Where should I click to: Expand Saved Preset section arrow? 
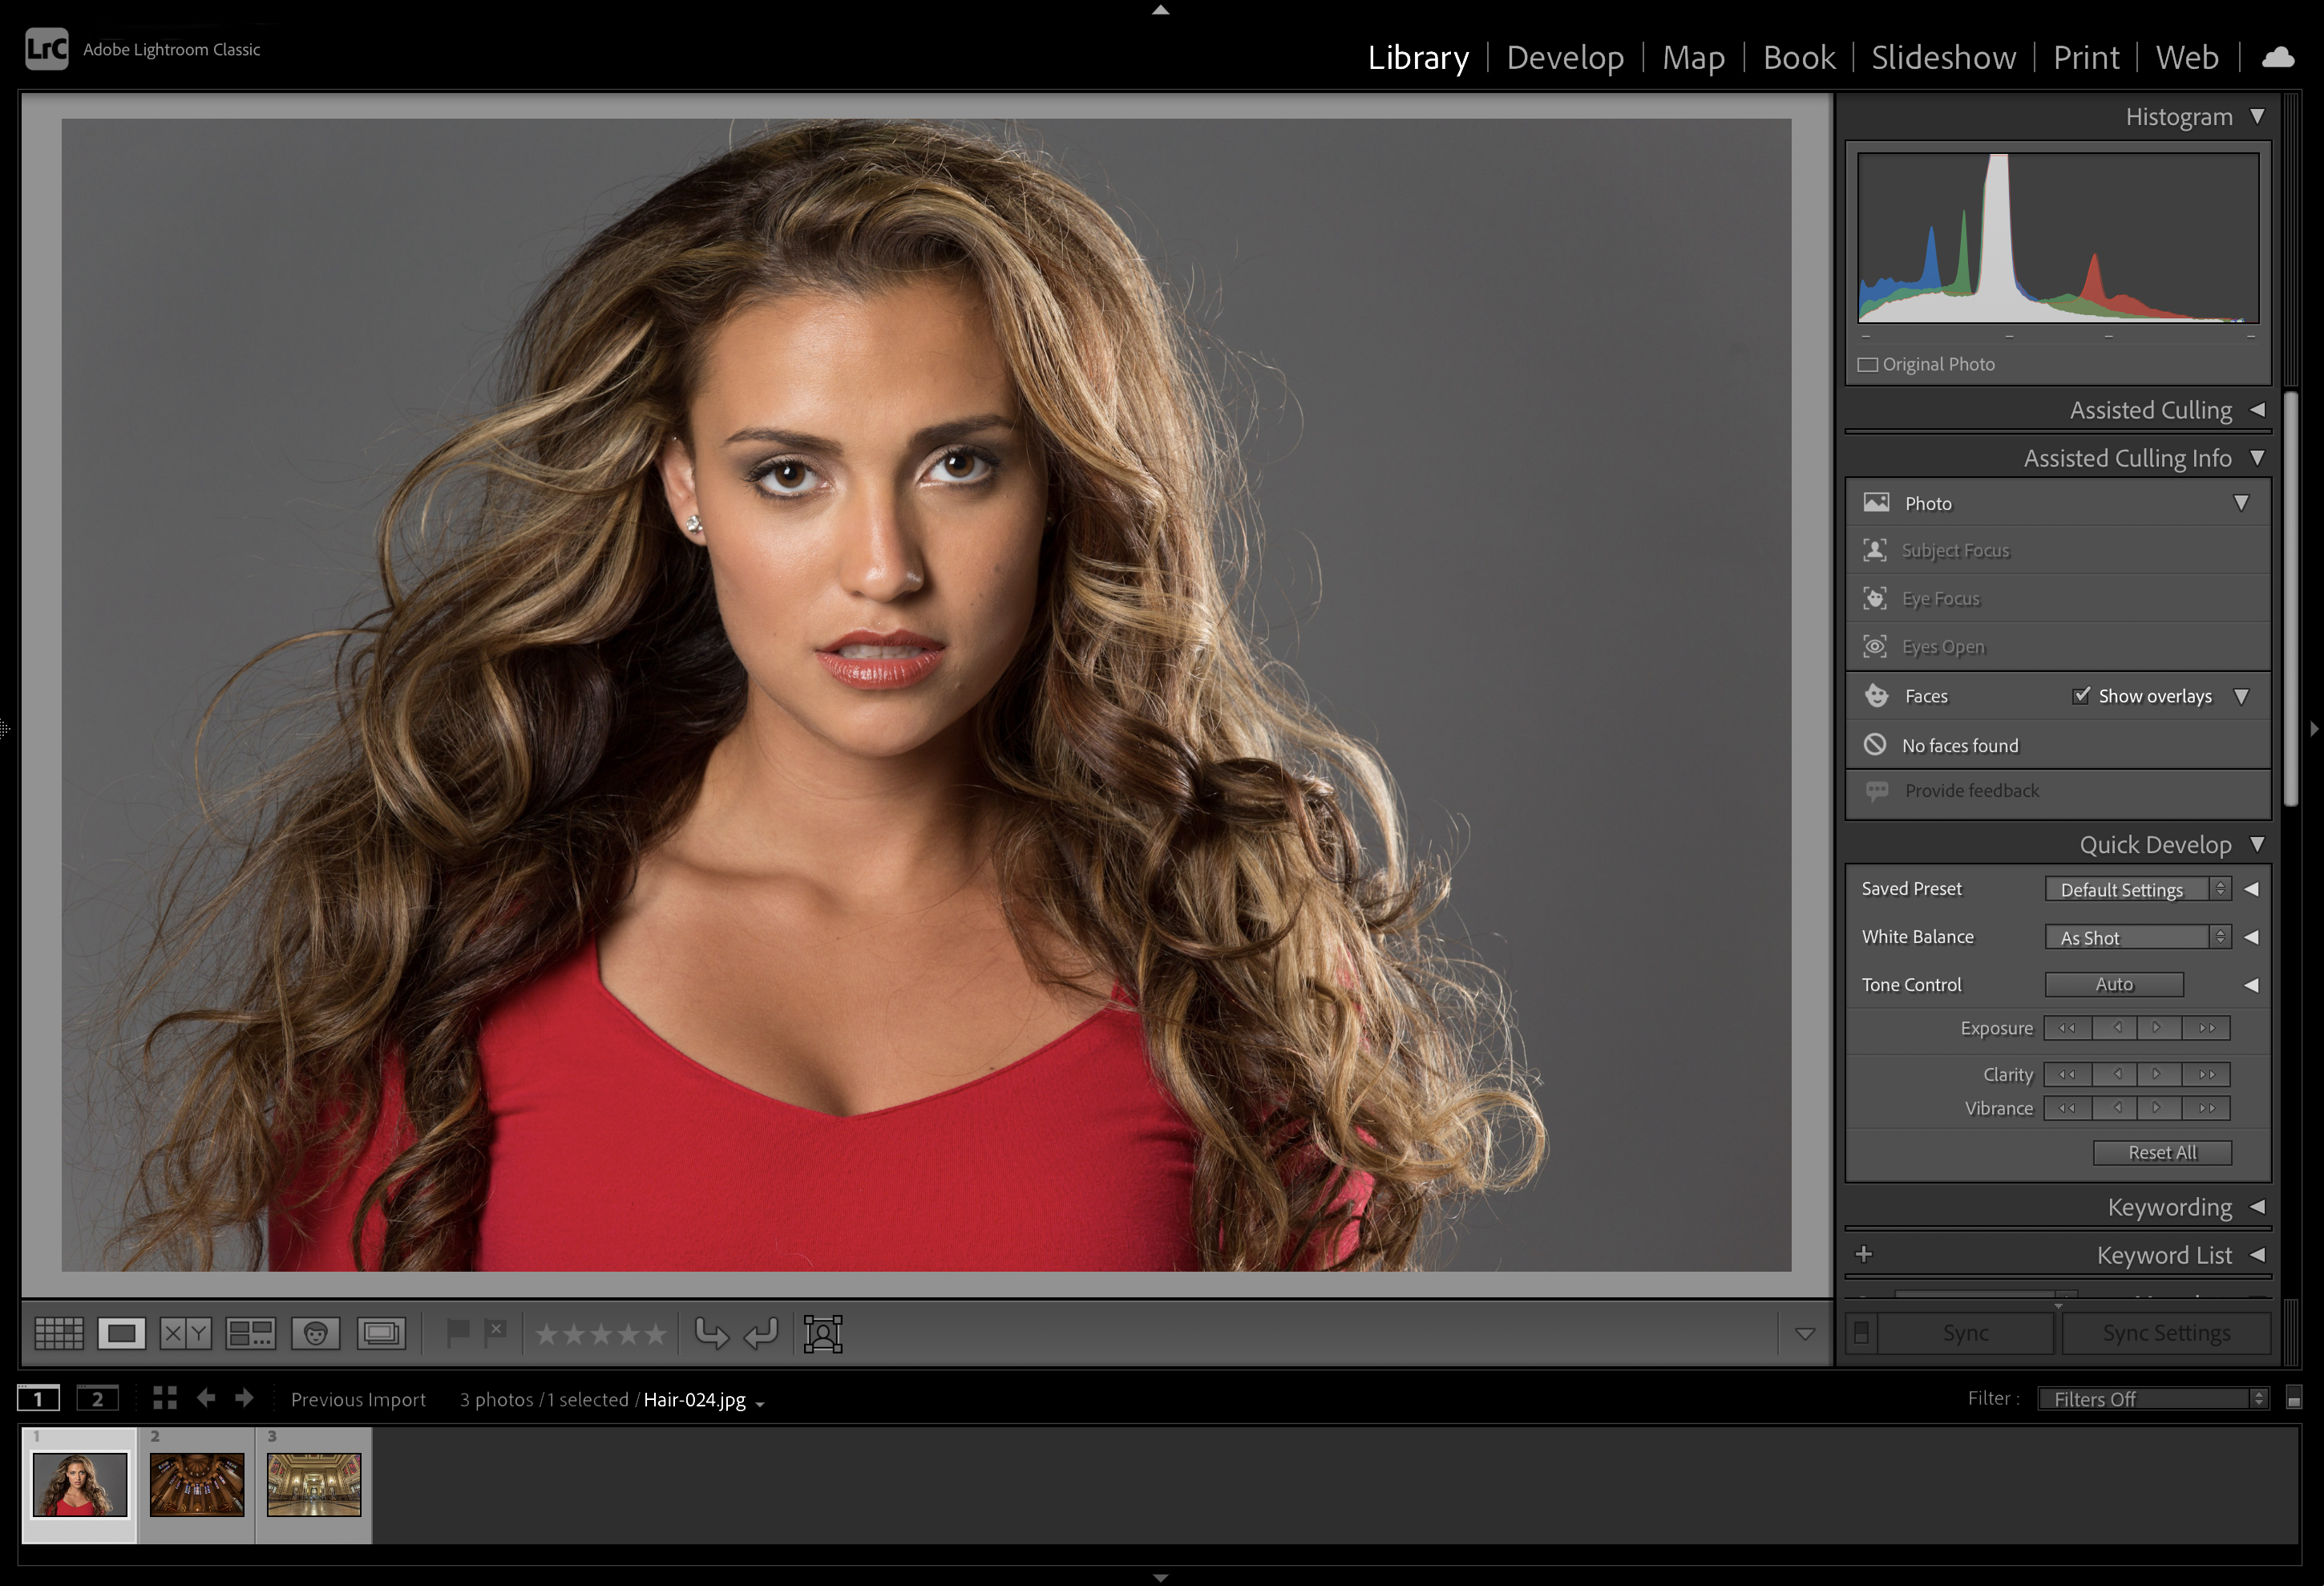click(x=2252, y=889)
